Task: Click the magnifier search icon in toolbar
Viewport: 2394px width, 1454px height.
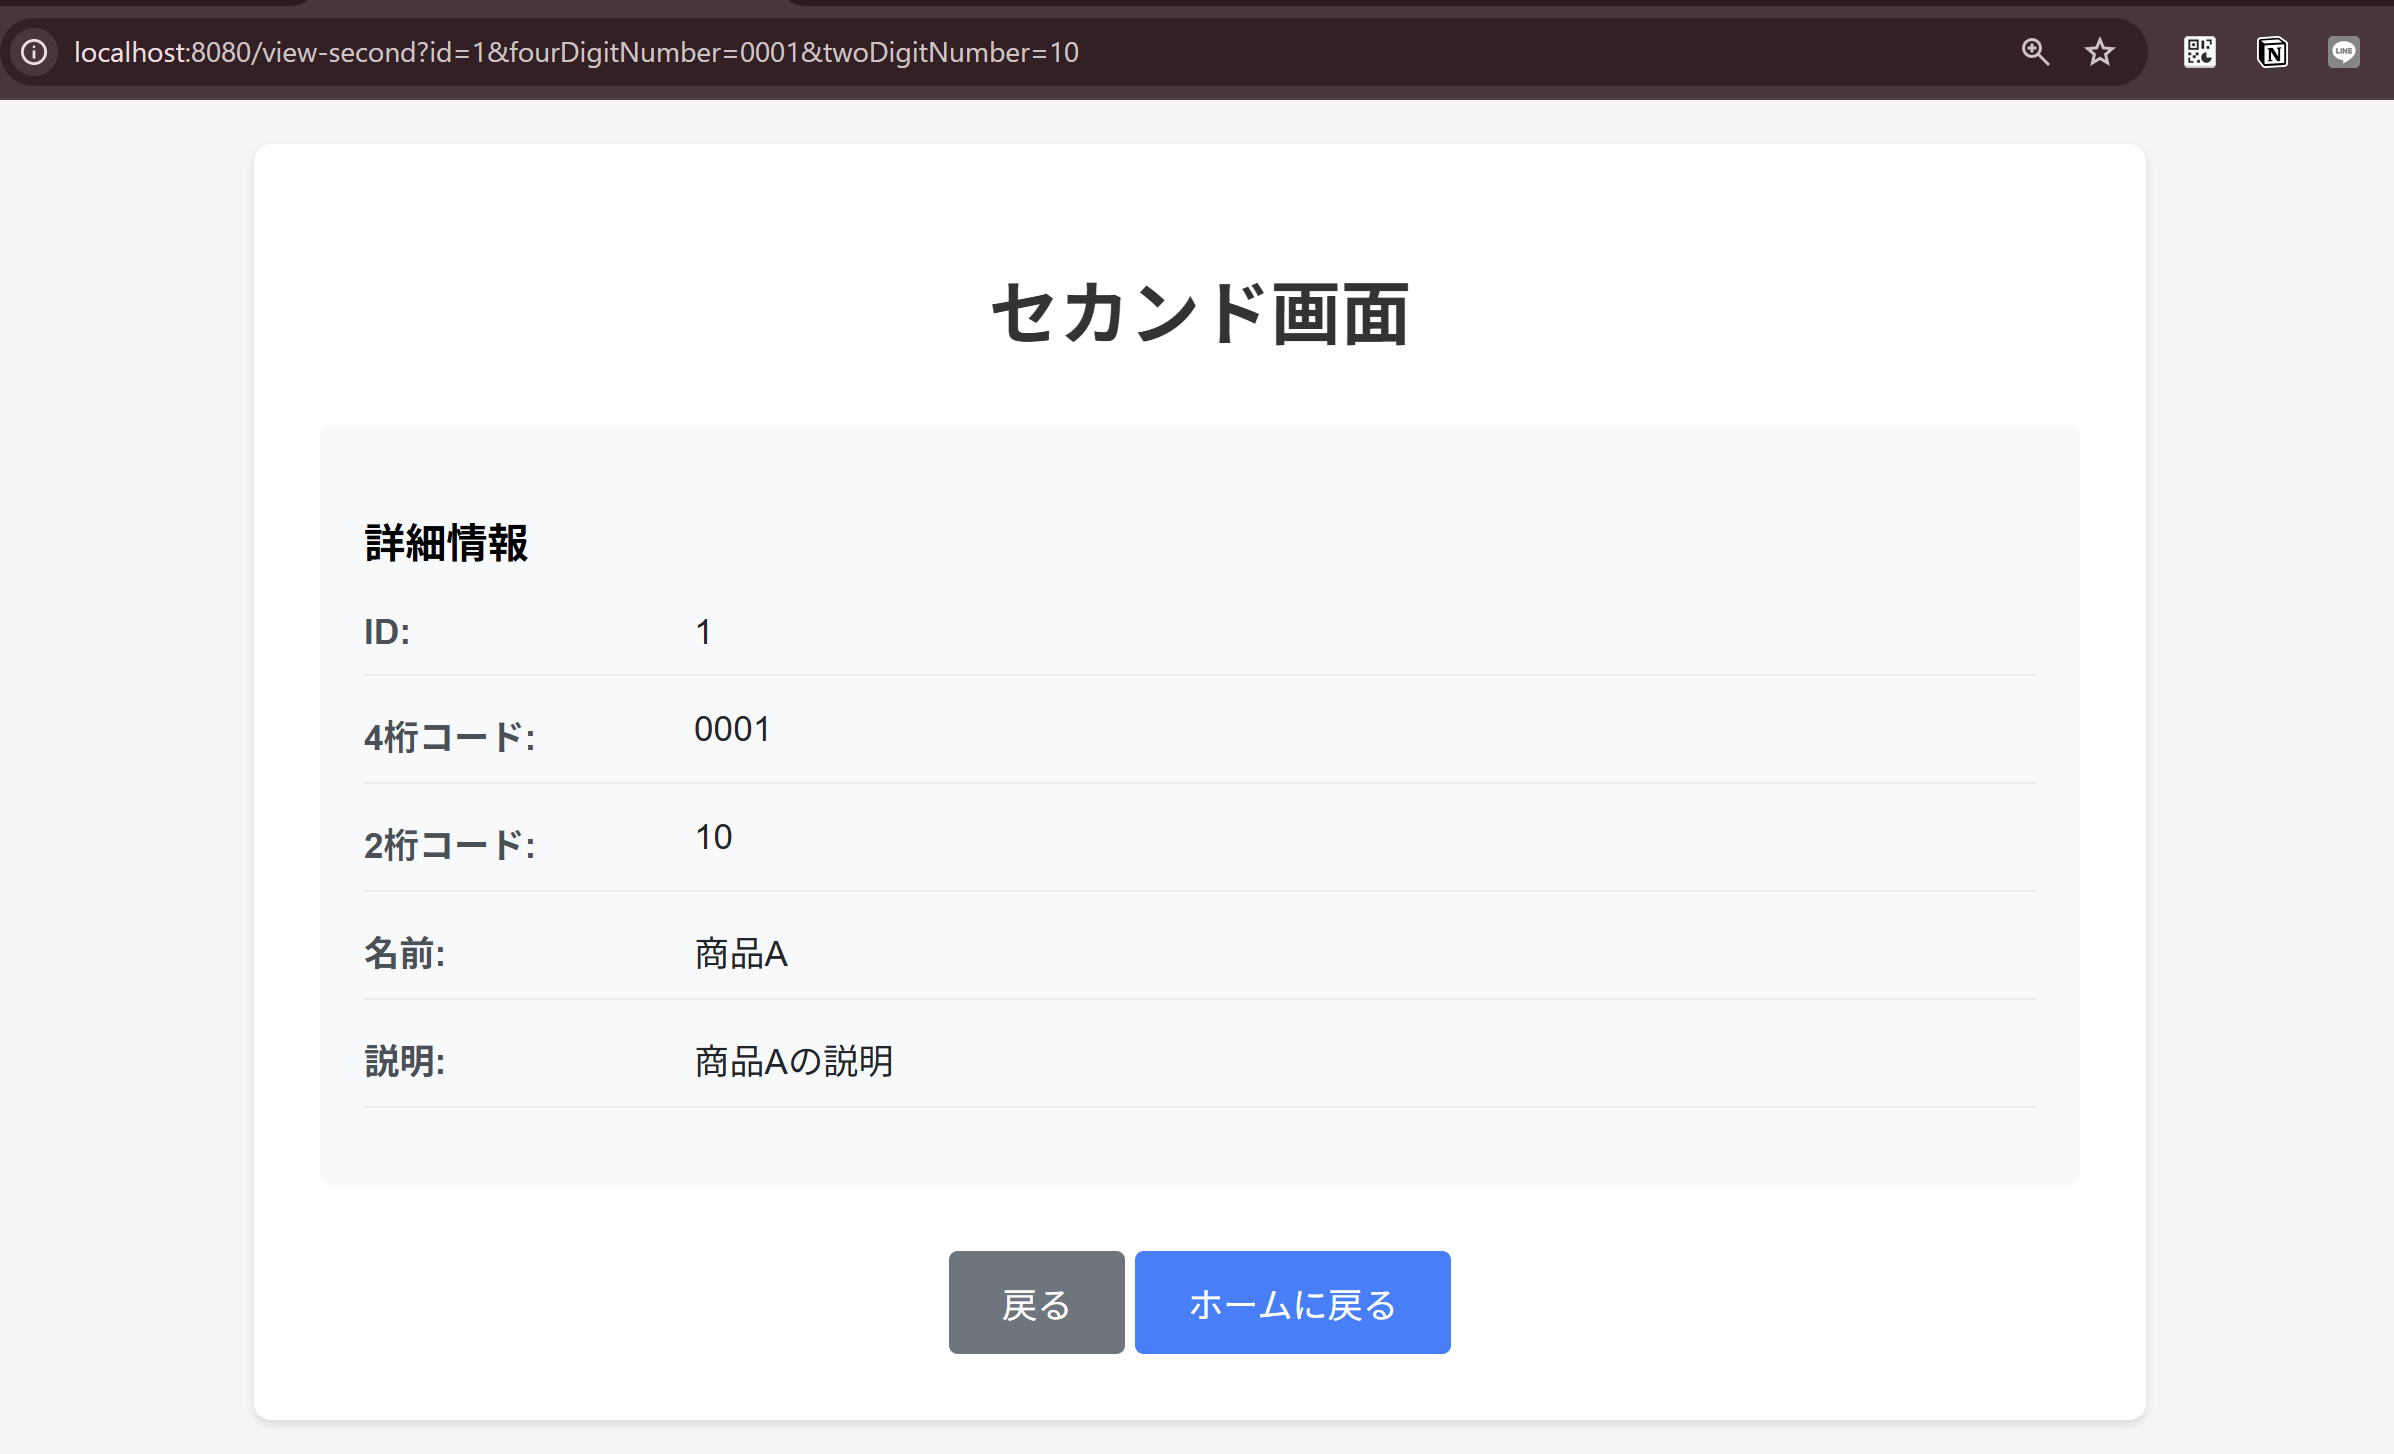Action: (x=2036, y=52)
